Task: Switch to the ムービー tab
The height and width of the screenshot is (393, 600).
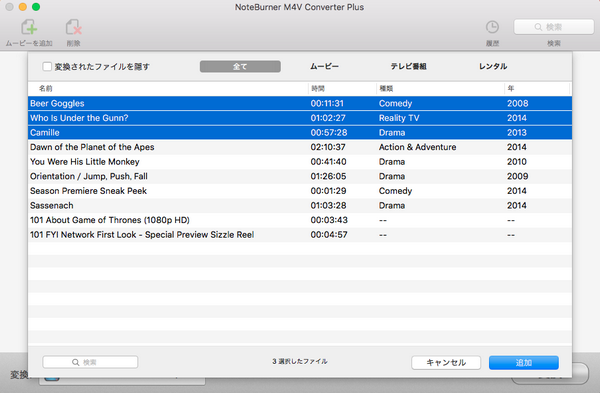Action: [324, 67]
